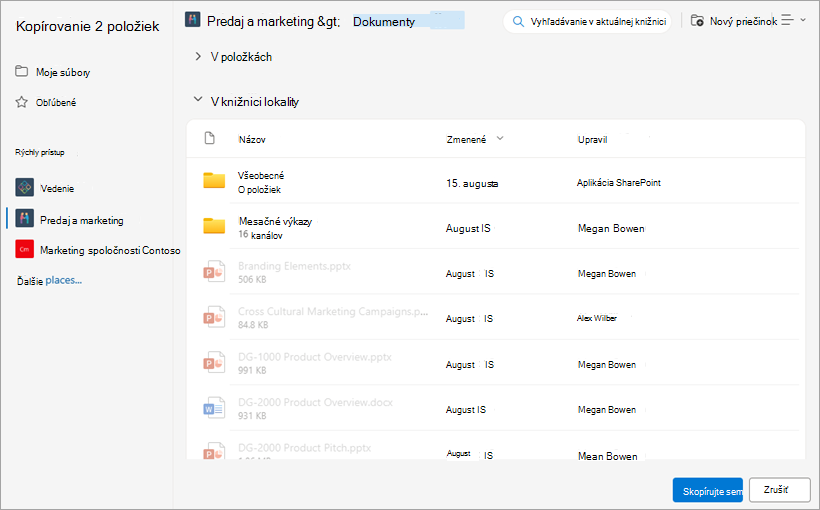Click Aplikácia SharePoint editor cell
The image size is (820, 510).
(619, 183)
